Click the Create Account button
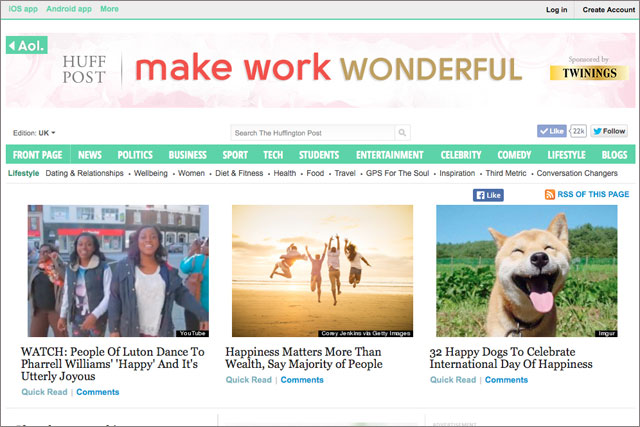Viewport: 640px width, 427px height. pos(609,9)
